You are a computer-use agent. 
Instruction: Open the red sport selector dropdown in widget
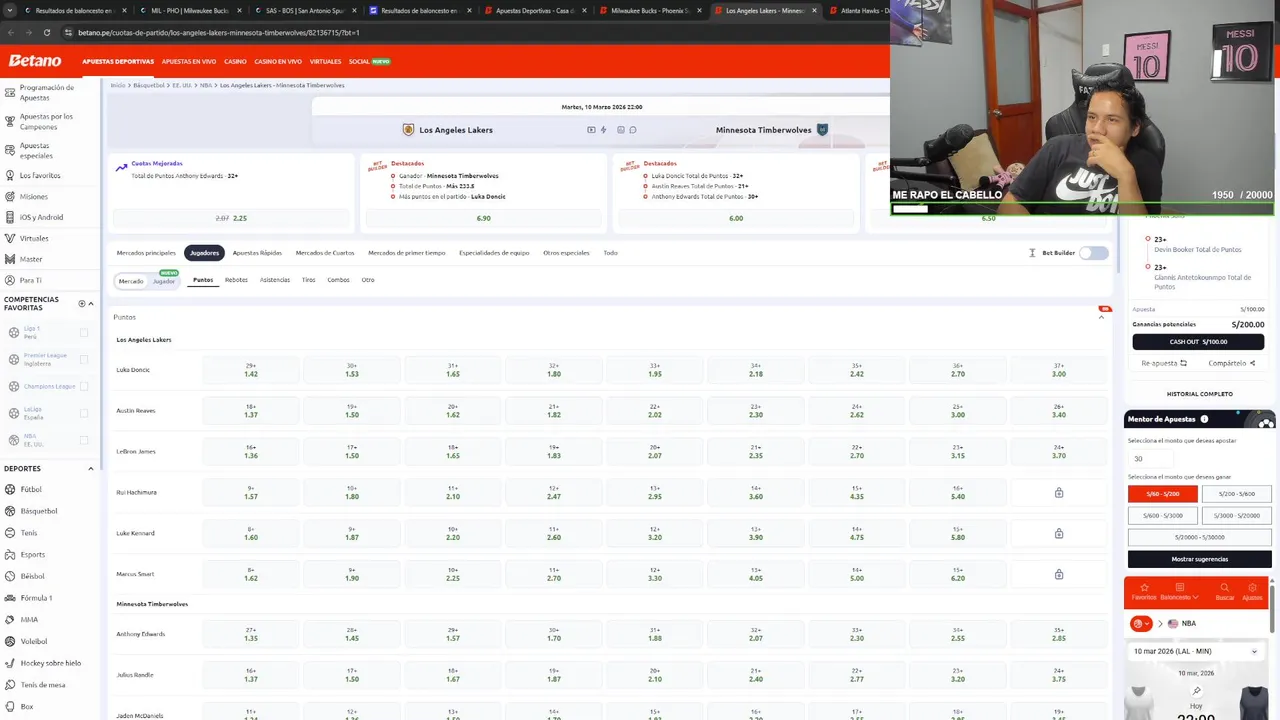1141,623
